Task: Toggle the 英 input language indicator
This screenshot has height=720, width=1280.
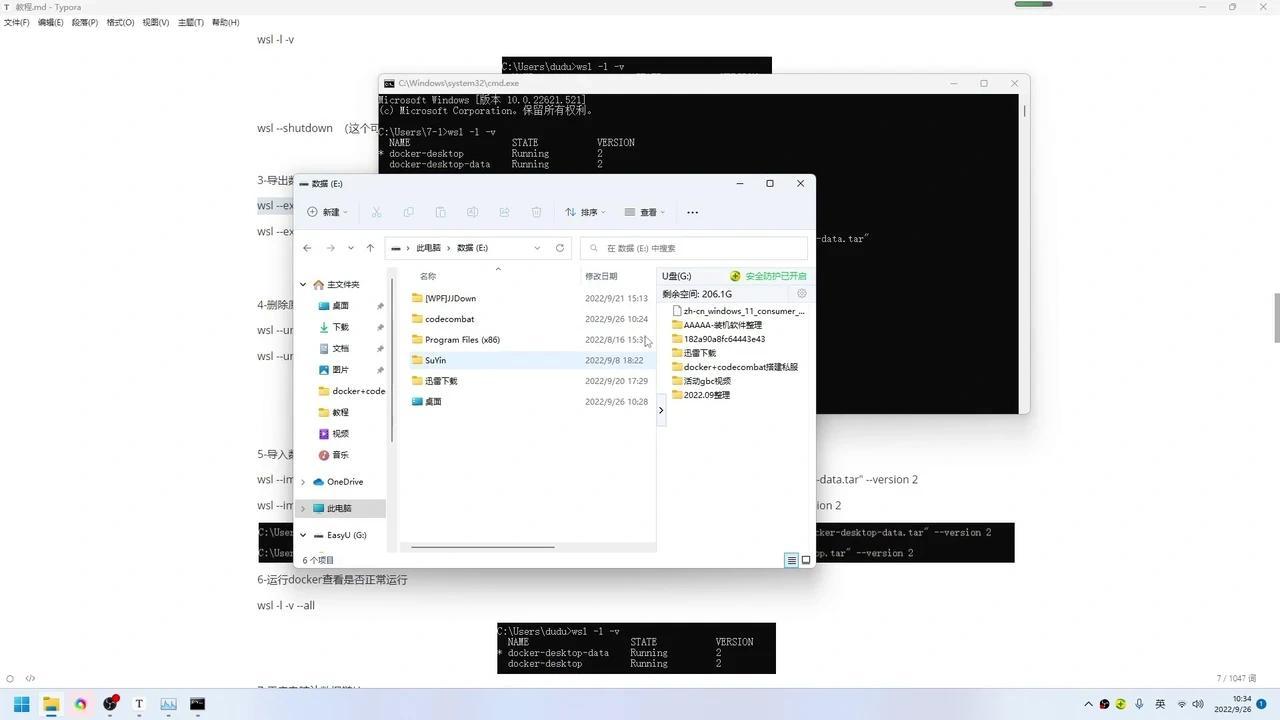Action: [x=1160, y=704]
